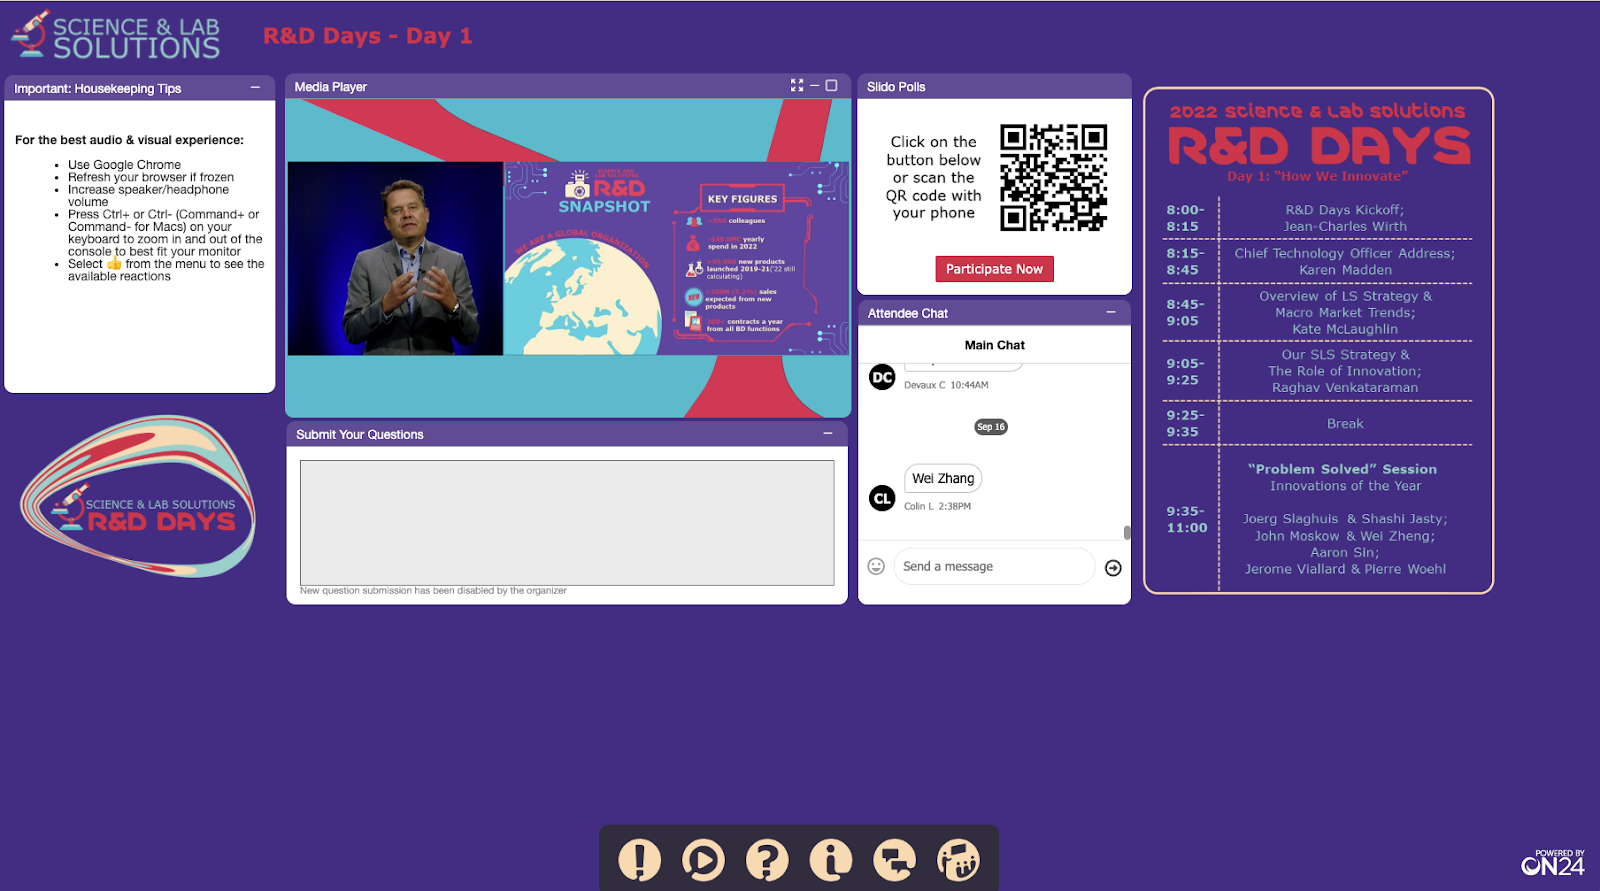Collapse the Housekeeping Tips panel
This screenshot has height=891, width=1600.
[255, 88]
